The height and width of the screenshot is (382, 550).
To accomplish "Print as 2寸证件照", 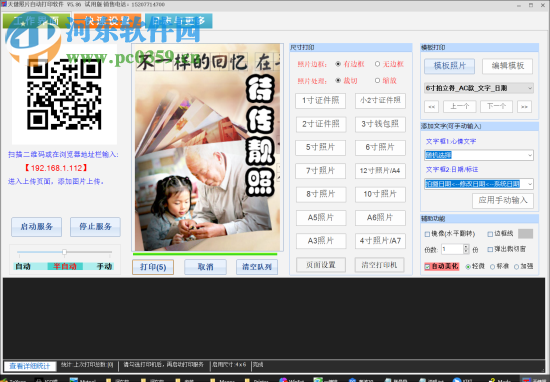I will pos(321,124).
